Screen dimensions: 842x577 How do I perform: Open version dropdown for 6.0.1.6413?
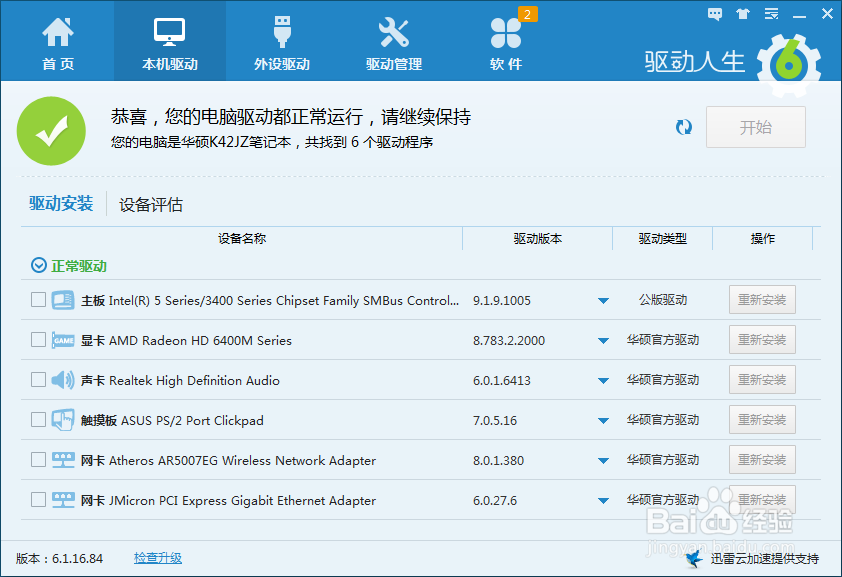click(x=604, y=381)
